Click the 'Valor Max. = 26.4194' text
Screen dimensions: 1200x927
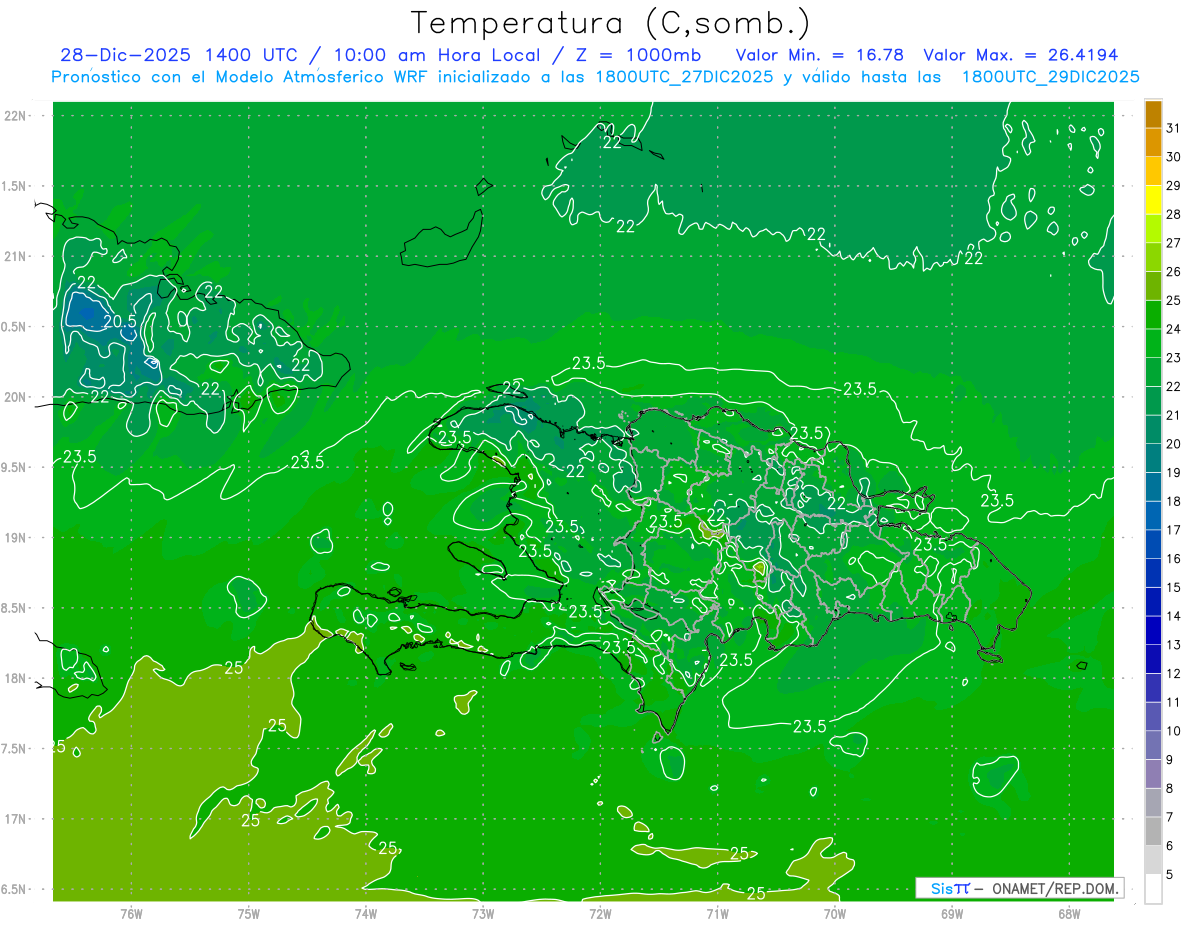1021,55
